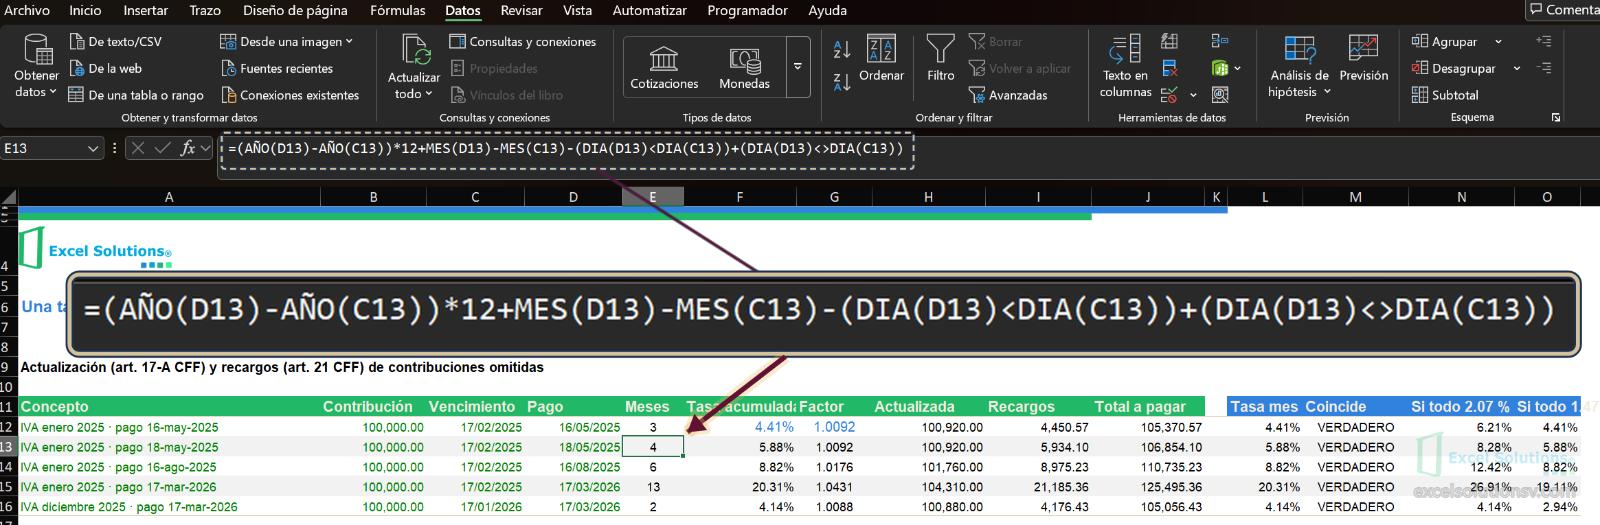
Task: Sort descending with the Z-to-A icon
Action: coord(842,82)
